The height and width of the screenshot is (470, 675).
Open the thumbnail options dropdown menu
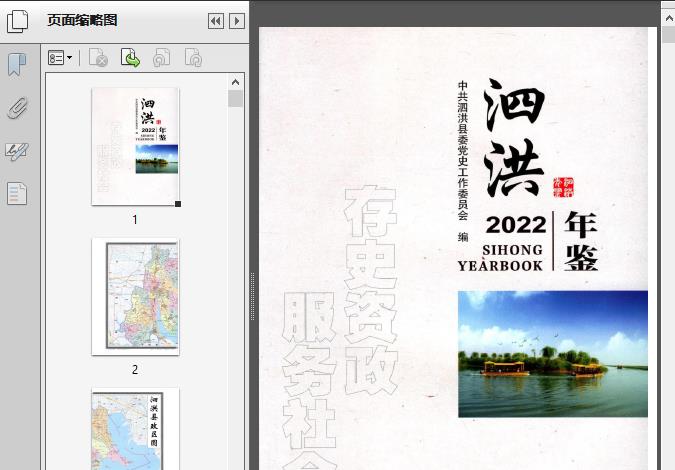click(60, 58)
